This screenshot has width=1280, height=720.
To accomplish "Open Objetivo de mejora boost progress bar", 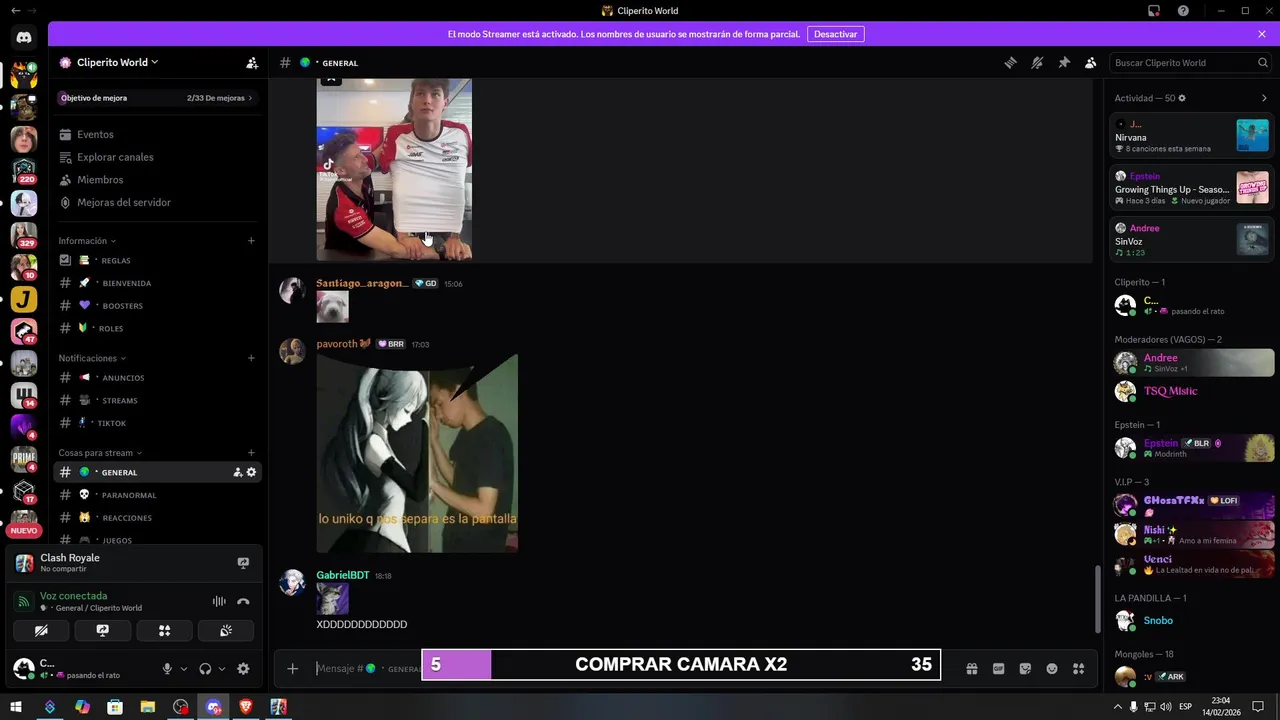I will point(157,98).
